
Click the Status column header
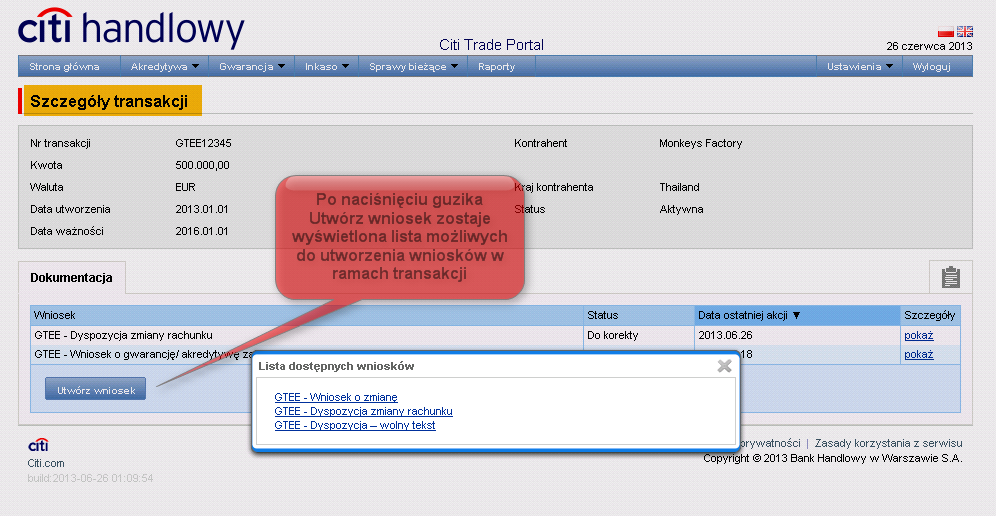639,315
